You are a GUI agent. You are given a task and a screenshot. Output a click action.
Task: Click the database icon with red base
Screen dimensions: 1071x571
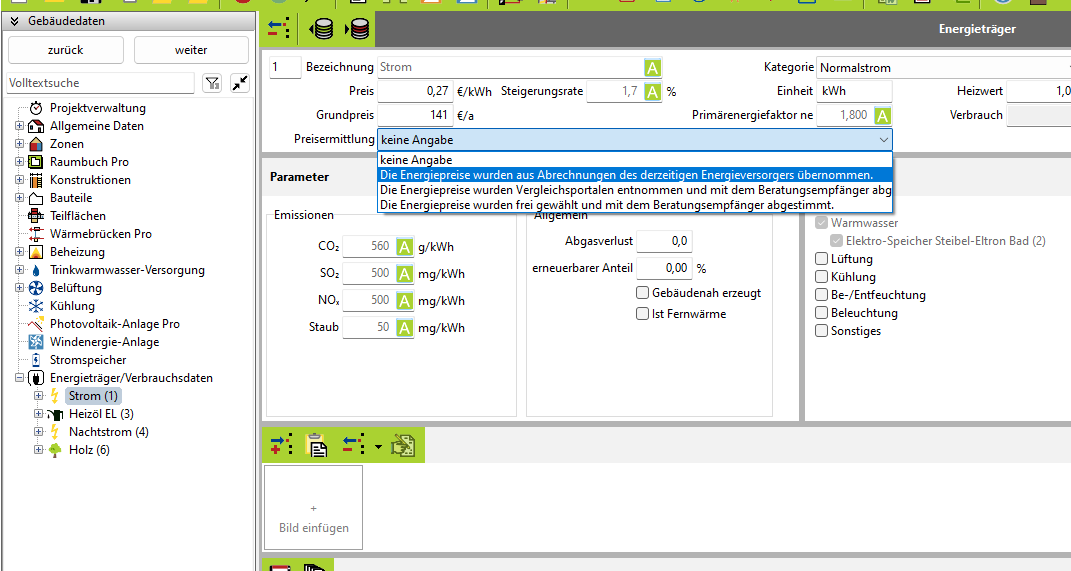click(x=357, y=30)
